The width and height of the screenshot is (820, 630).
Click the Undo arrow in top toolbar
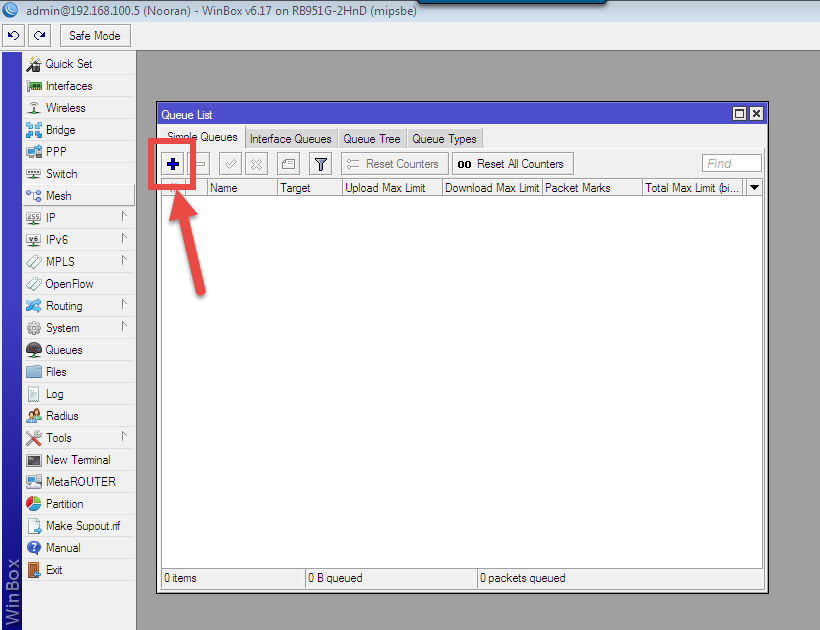pyautogui.click(x=14, y=36)
